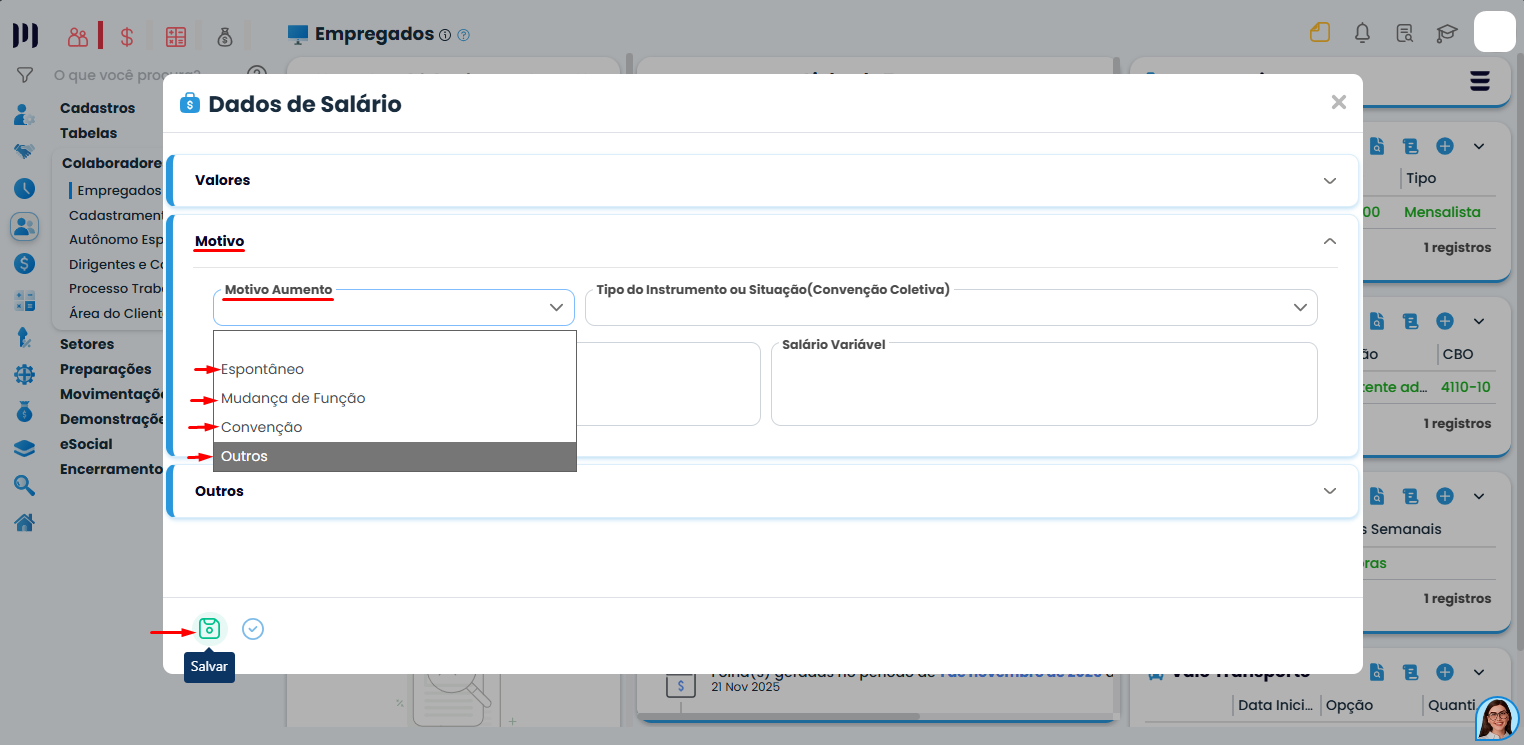This screenshot has height=745, width=1524.
Task: Open the graduation cap training icon
Action: [x=1447, y=34]
